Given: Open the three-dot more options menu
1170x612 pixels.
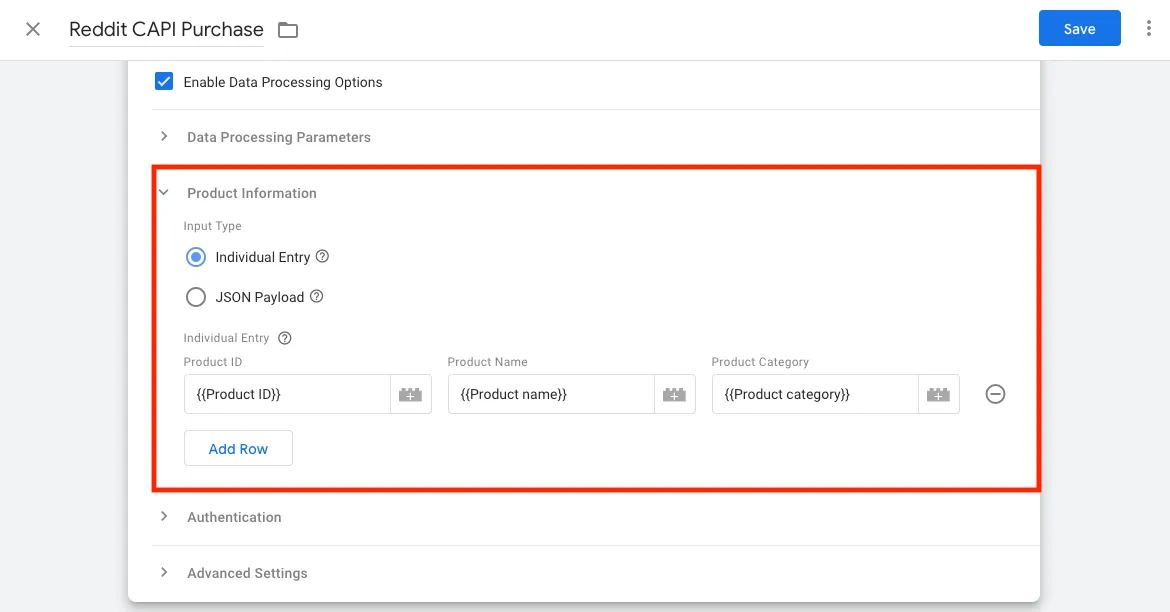Looking at the screenshot, I should tap(1148, 28).
